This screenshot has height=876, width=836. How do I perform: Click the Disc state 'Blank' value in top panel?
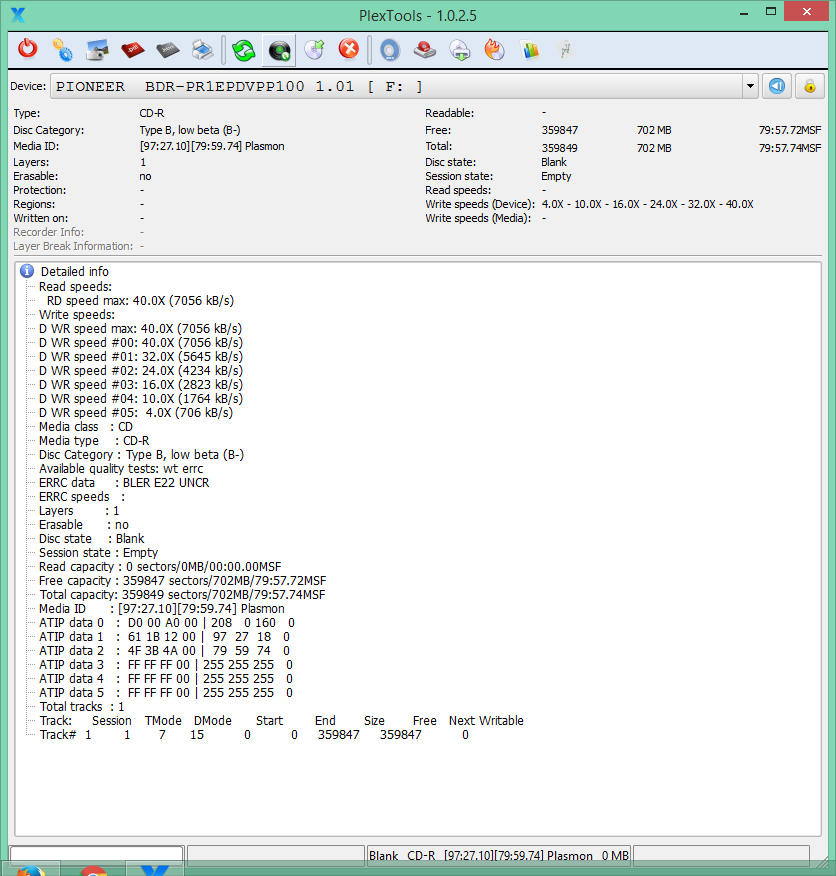(554, 162)
